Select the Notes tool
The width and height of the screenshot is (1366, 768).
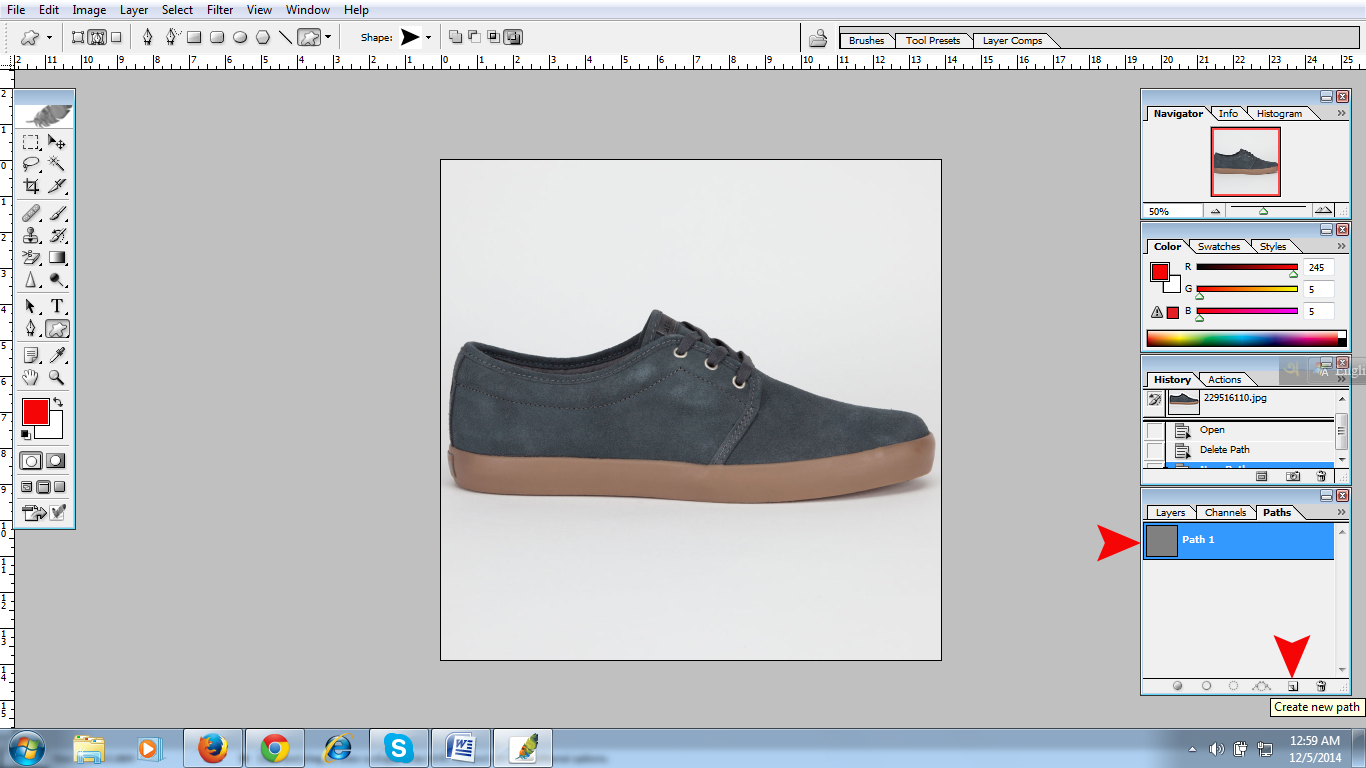point(31,355)
